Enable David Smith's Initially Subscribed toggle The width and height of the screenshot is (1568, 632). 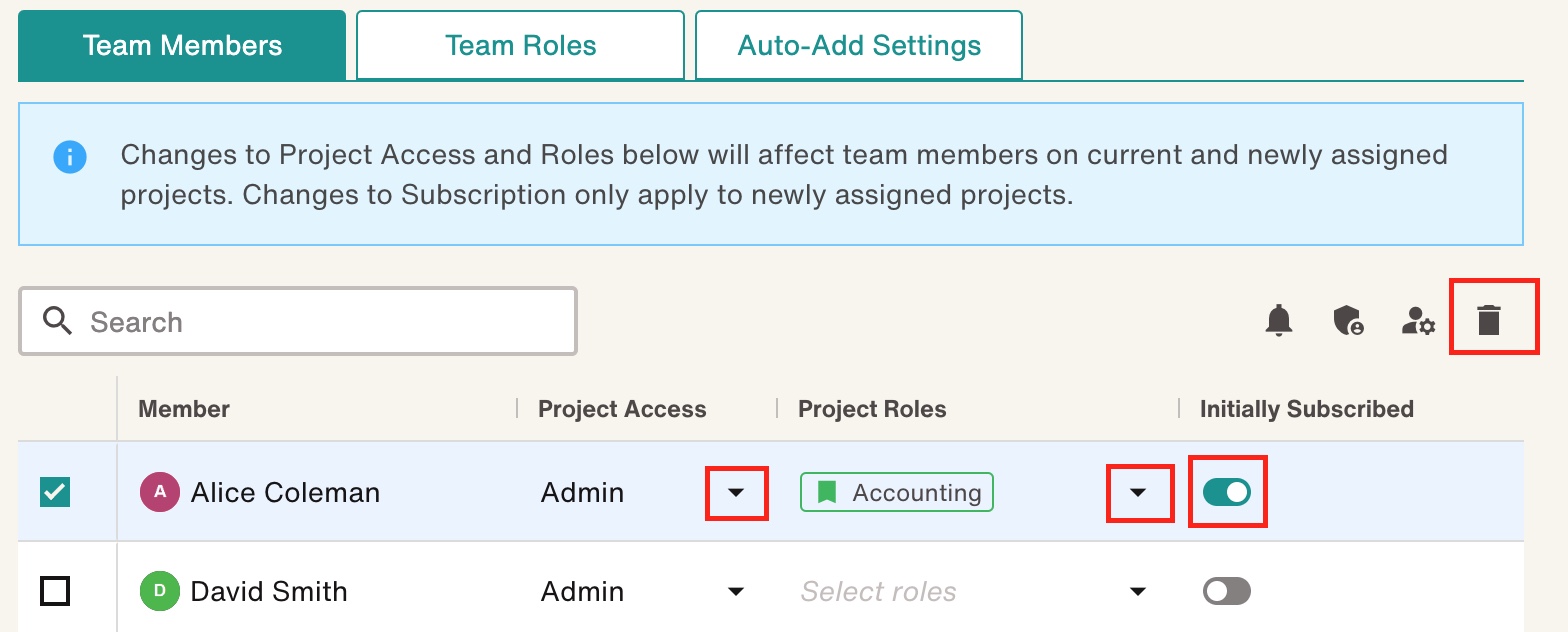[x=1227, y=591]
